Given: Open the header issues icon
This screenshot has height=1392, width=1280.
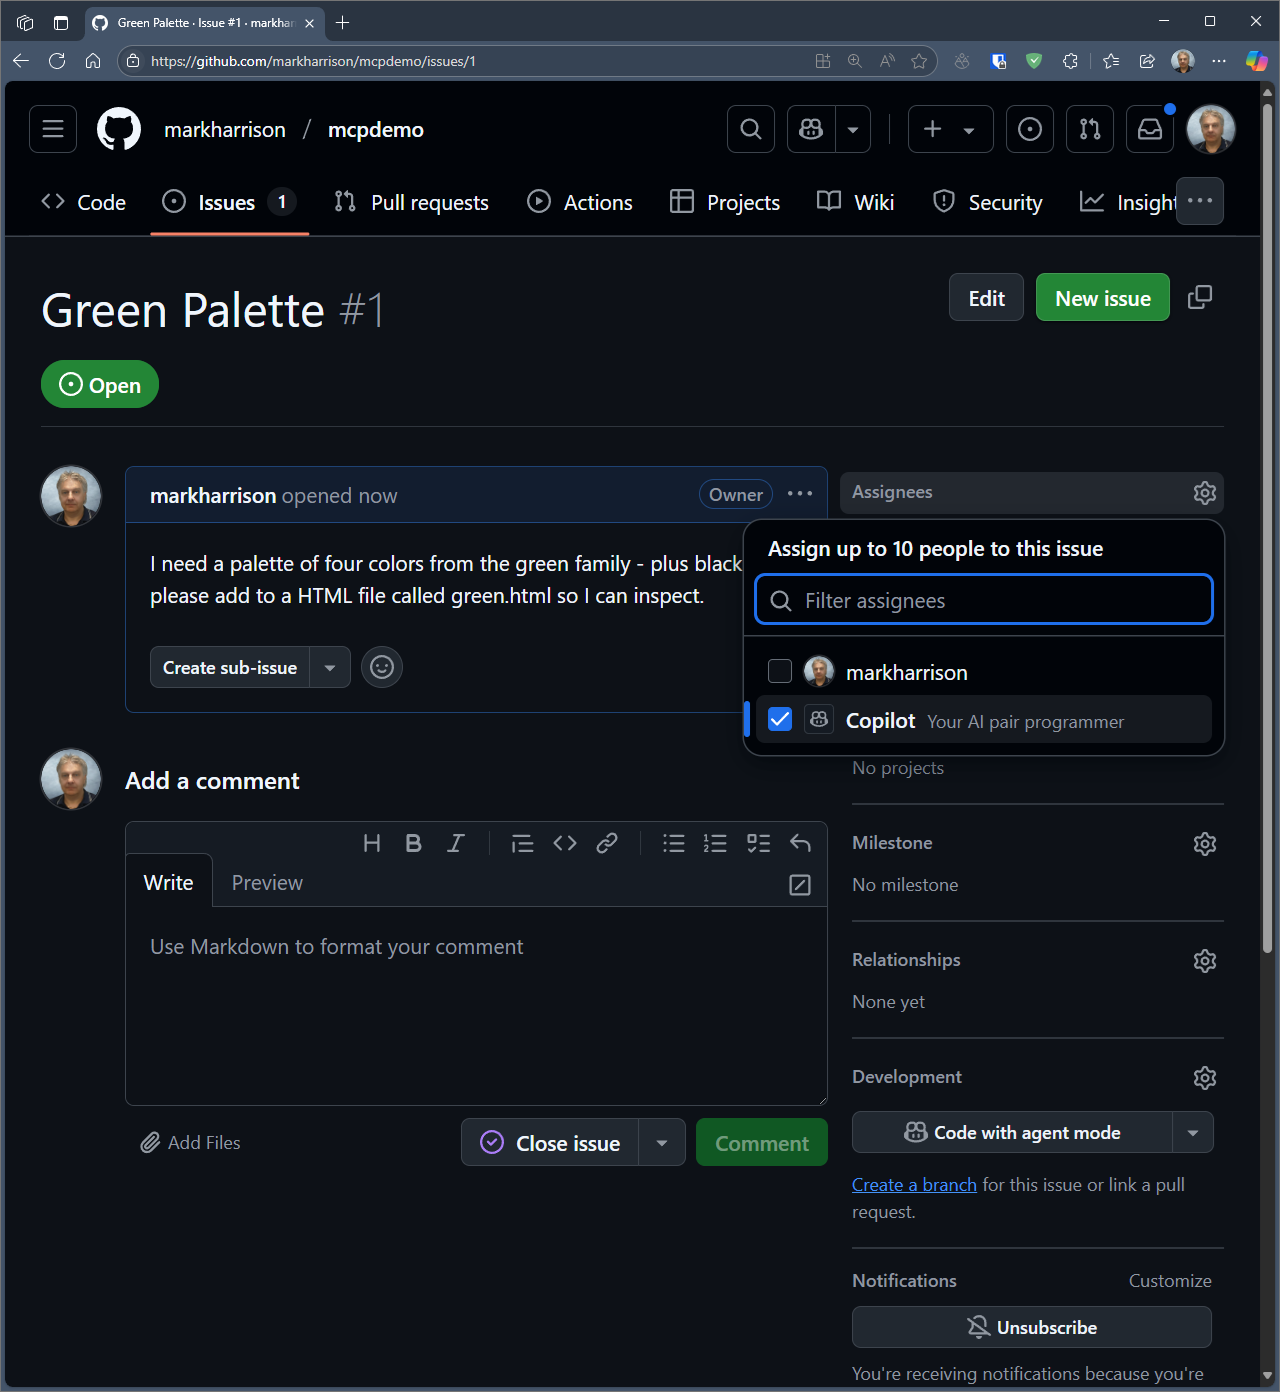Looking at the screenshot, I should click(1030, 129).
